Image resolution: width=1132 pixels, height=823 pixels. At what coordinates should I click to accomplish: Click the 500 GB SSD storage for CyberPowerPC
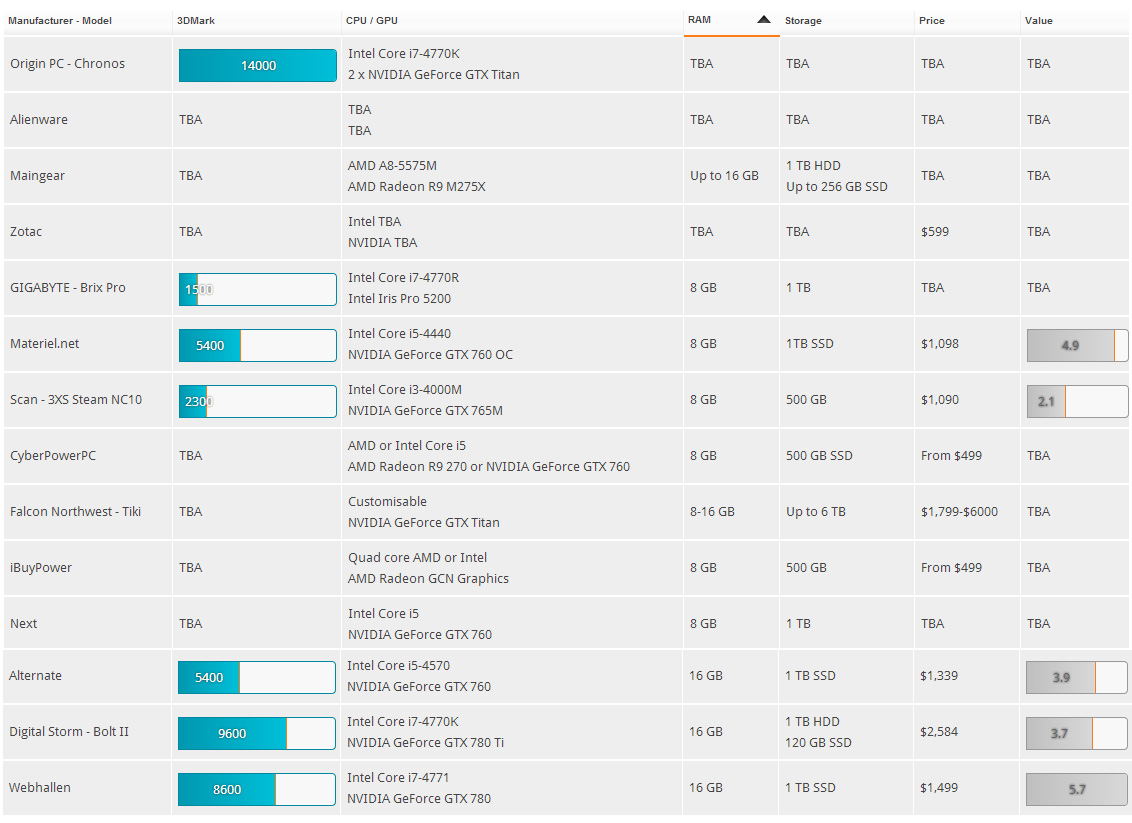819,456
